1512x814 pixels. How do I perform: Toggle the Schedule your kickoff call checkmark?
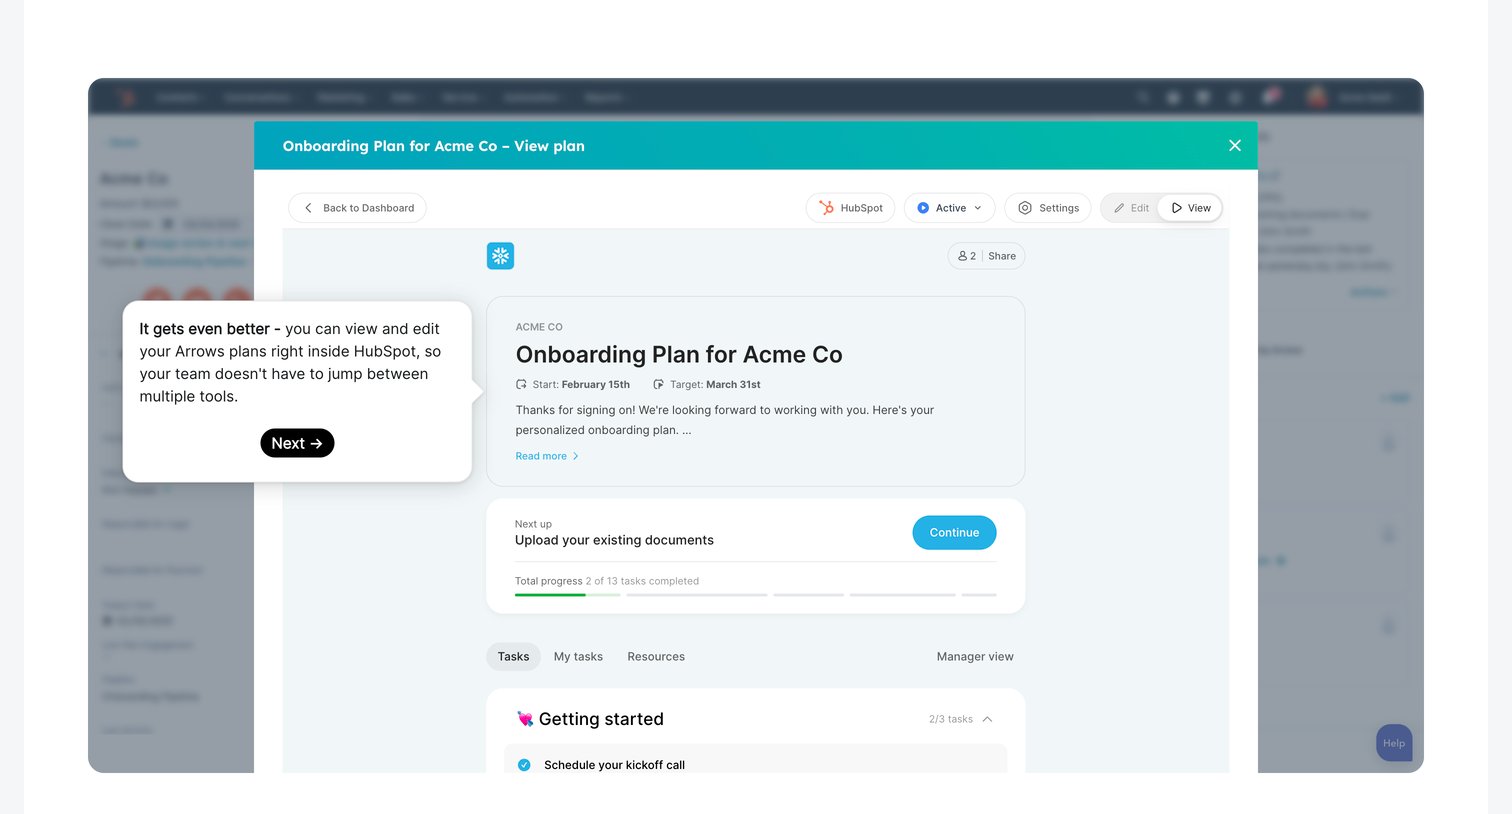coord(524,765)
